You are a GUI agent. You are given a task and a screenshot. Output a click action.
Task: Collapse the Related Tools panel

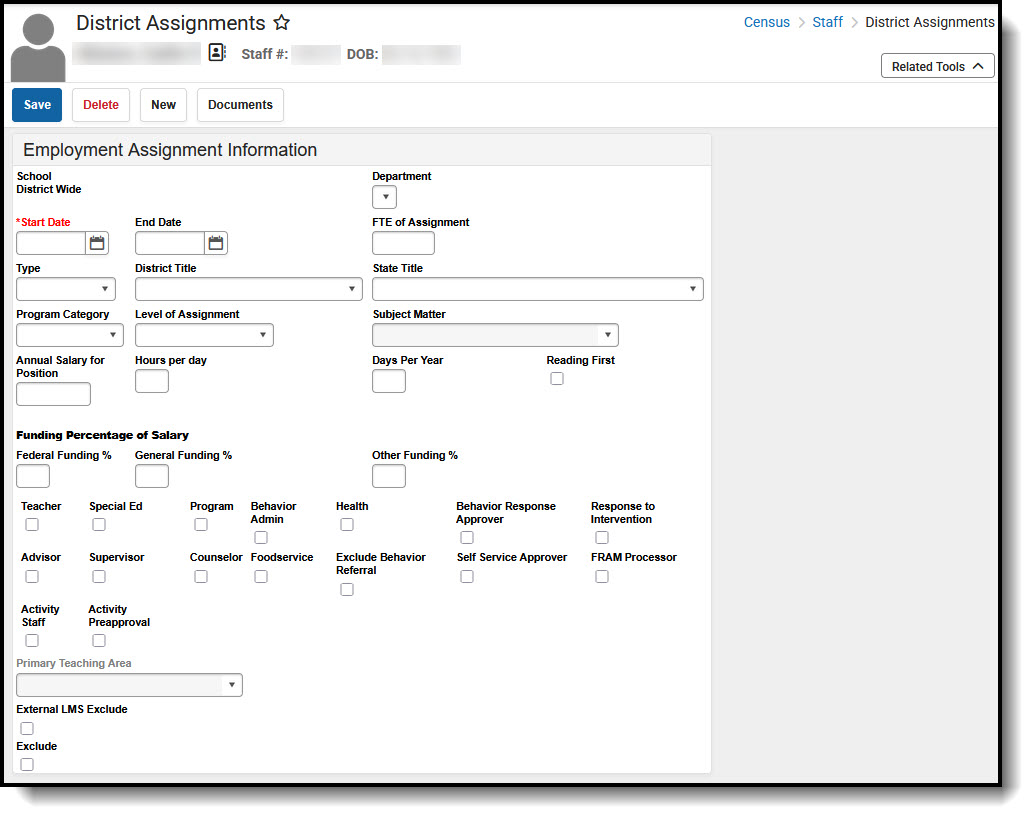(x=937, y=65)
